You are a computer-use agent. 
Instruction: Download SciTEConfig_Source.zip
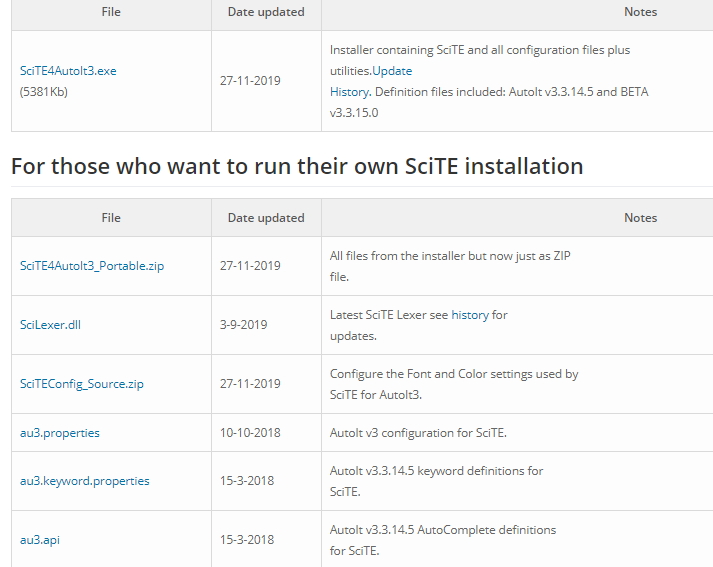point(81,384)
